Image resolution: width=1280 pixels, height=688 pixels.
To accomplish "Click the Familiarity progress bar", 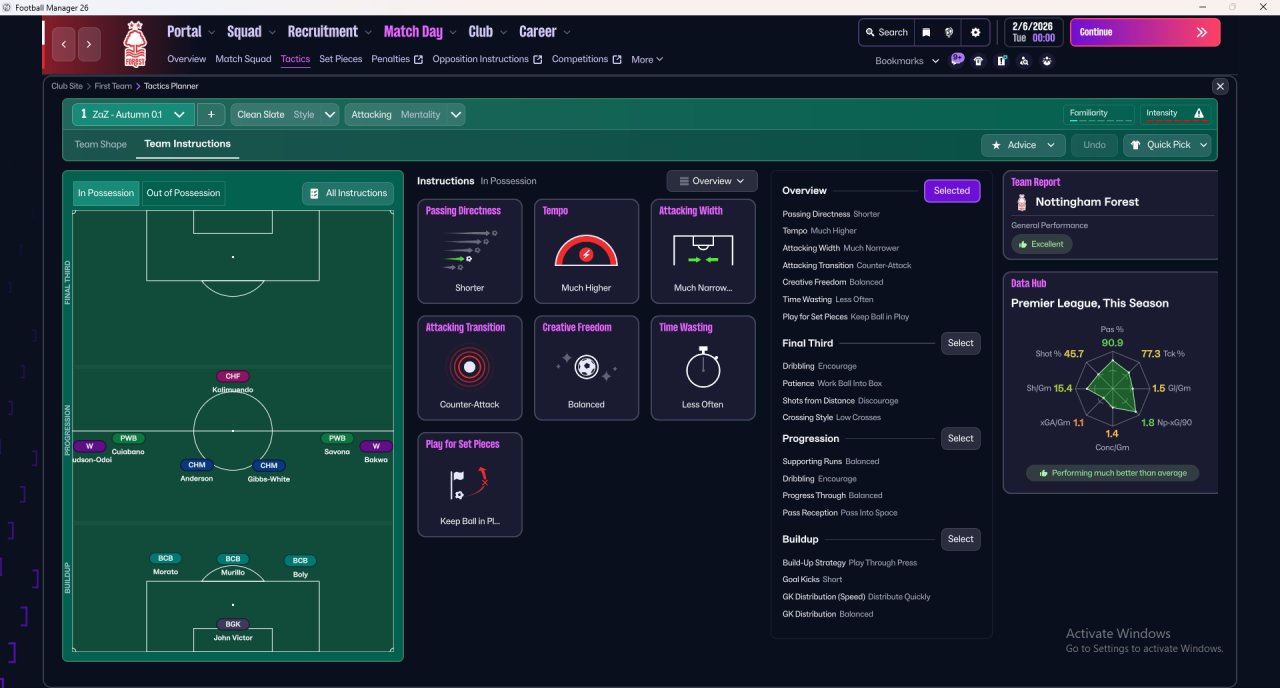I will (x=1100, y=114).
